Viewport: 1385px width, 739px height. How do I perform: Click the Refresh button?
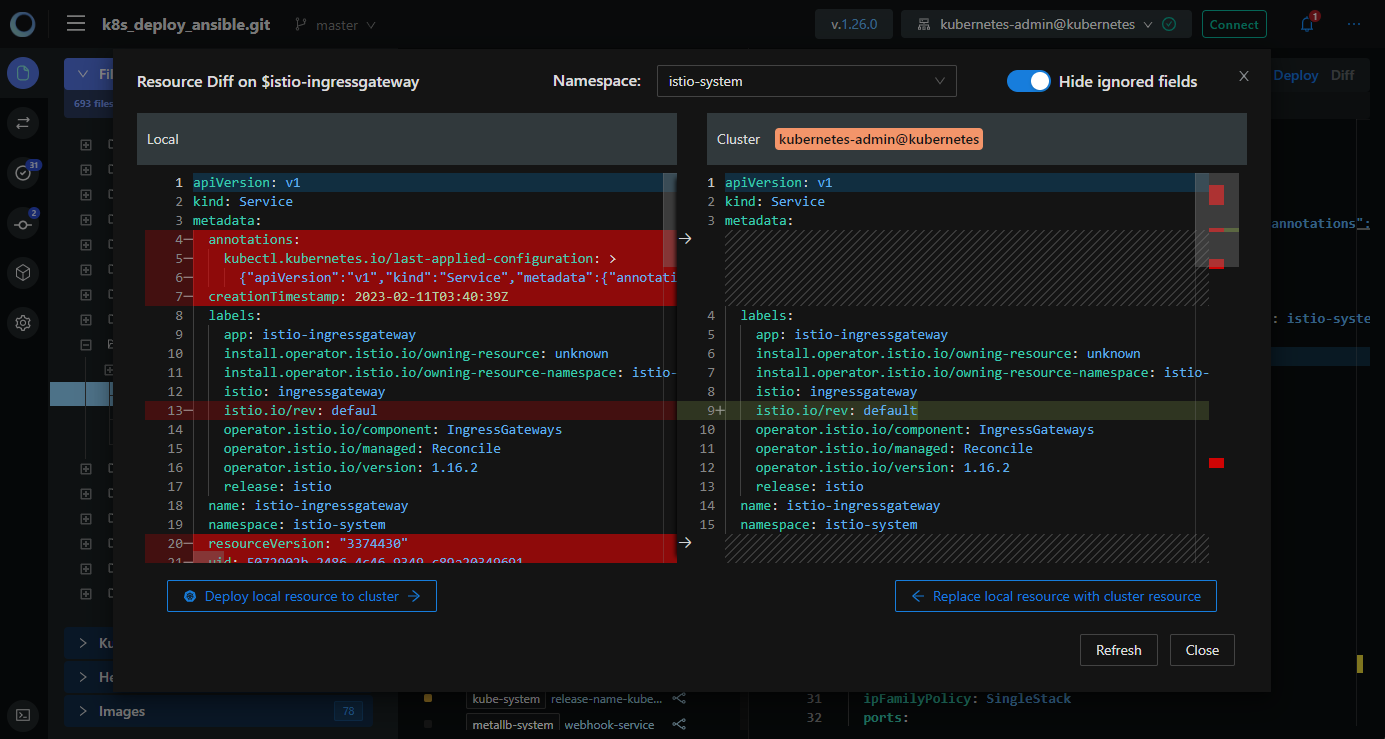pyautogui.click(x=1118, y=650)
